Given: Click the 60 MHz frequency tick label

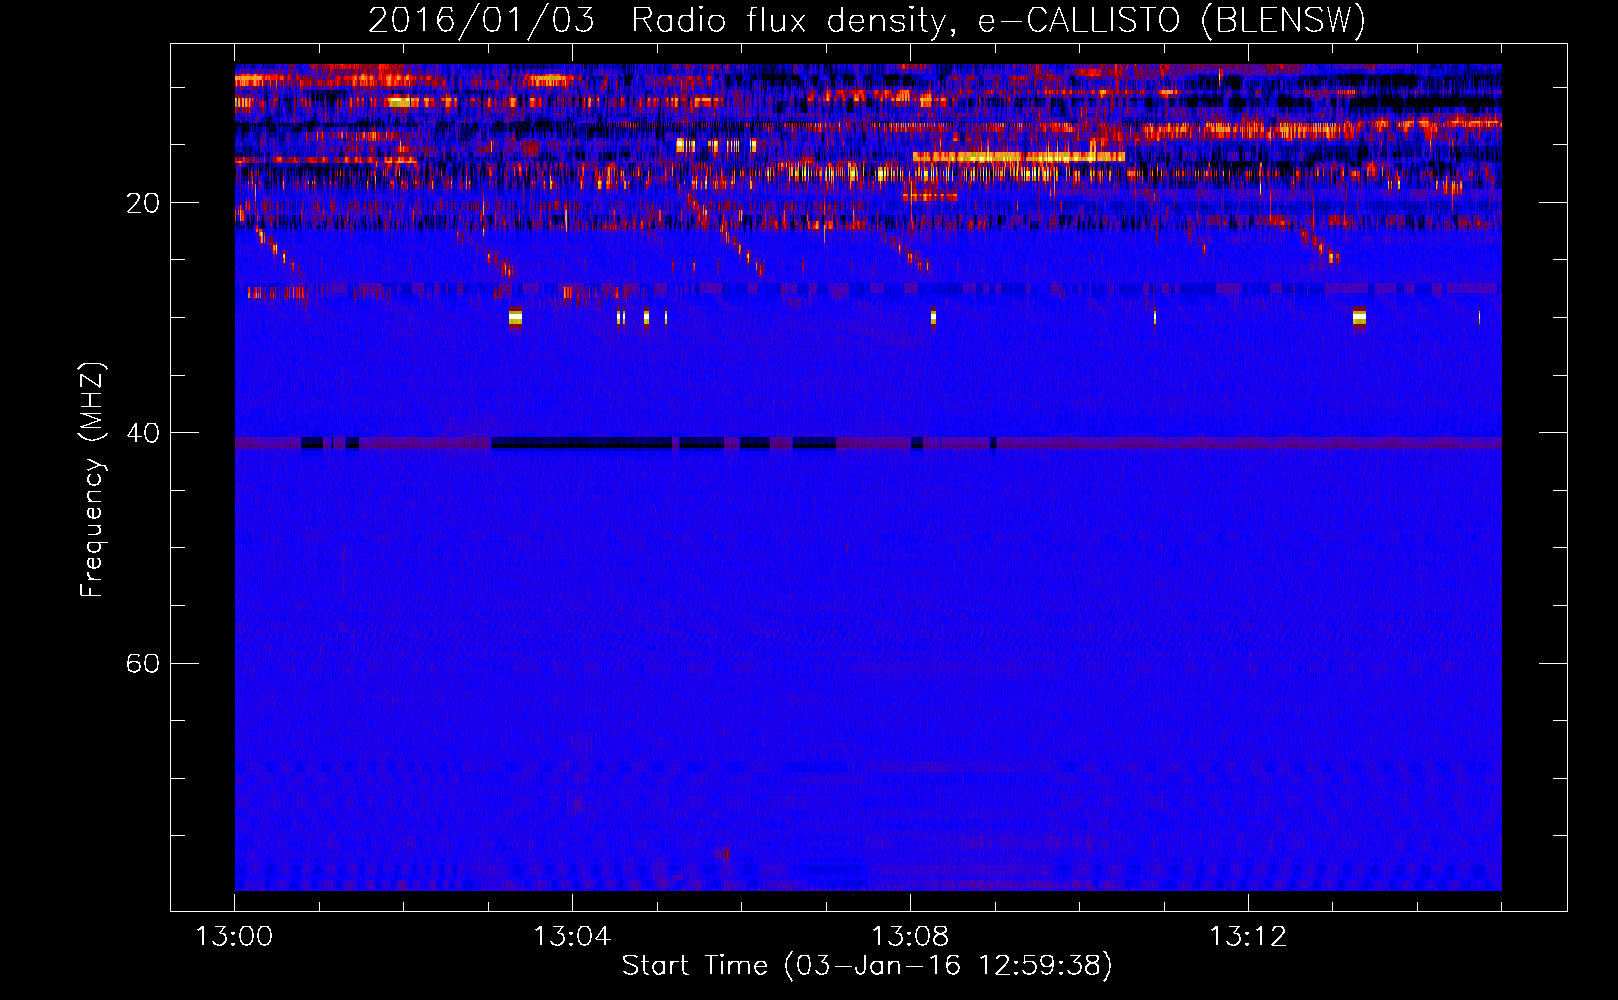Looking at the screenshot, I should click(x=142, y=663).
